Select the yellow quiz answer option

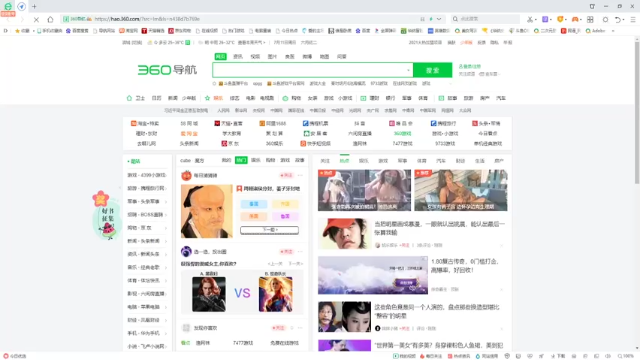click(x=285, y=204)
